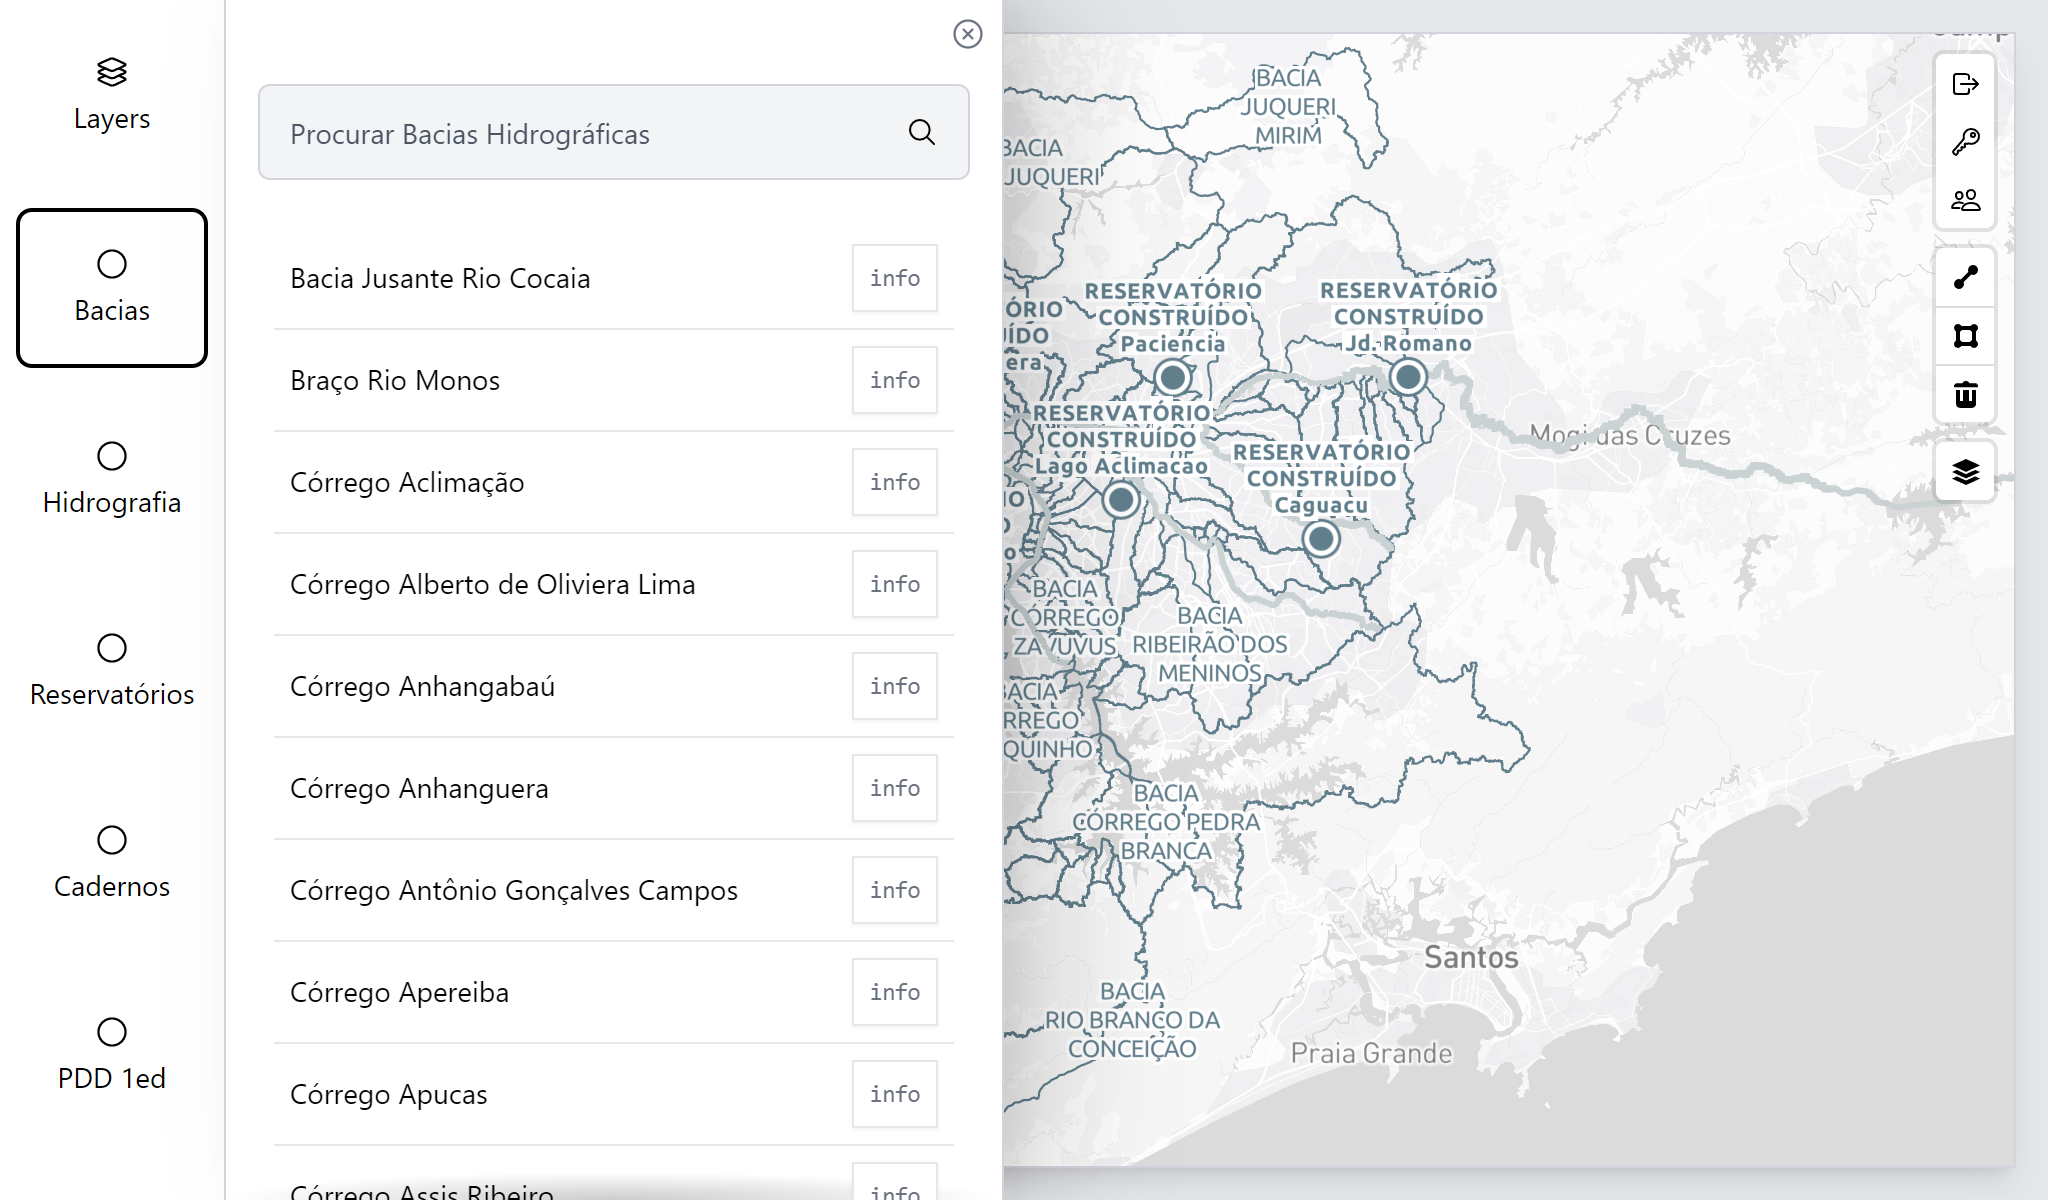Switch to the PDD 1ed section

point(112,1056)
